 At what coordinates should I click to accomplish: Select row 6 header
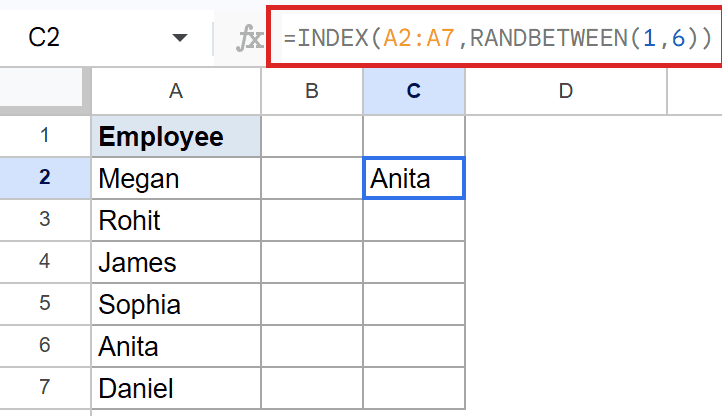point(45,346)
